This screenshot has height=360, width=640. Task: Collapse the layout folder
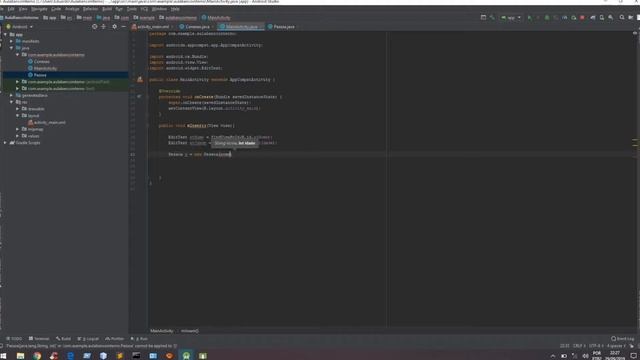click(x=18, y=116)
